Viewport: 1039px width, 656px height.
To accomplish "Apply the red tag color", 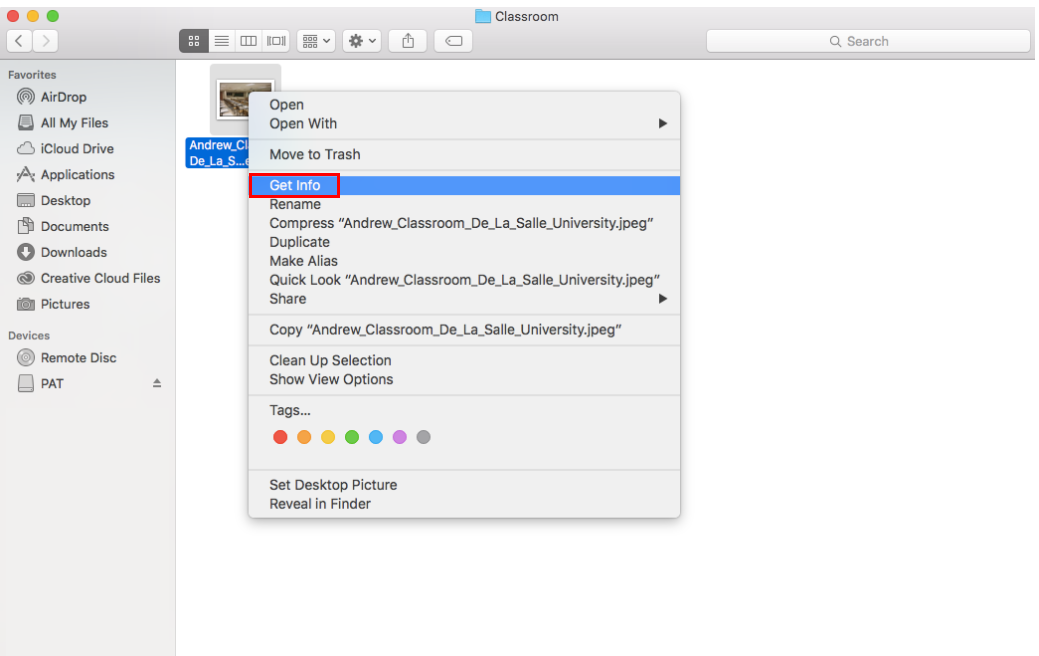I will pyautogui.click(x=280, y=437).
